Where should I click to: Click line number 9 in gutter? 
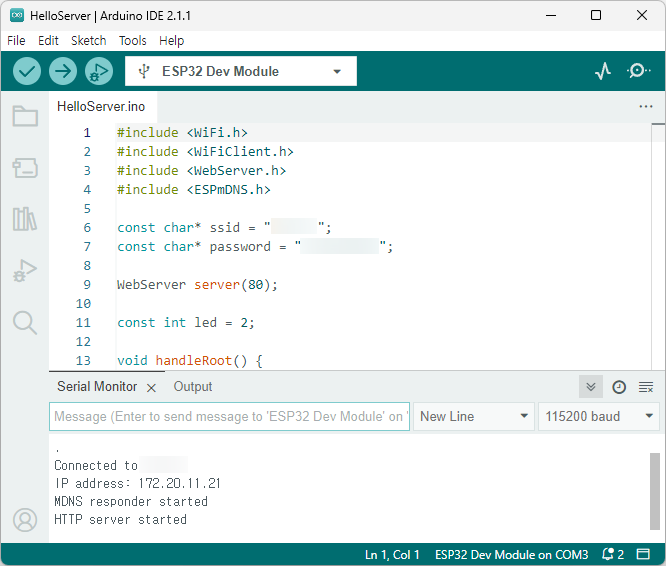(x=87, y=284)
